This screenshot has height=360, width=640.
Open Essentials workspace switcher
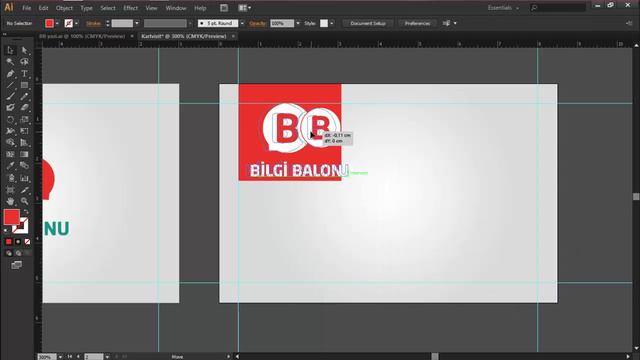(x=503, y=8)
